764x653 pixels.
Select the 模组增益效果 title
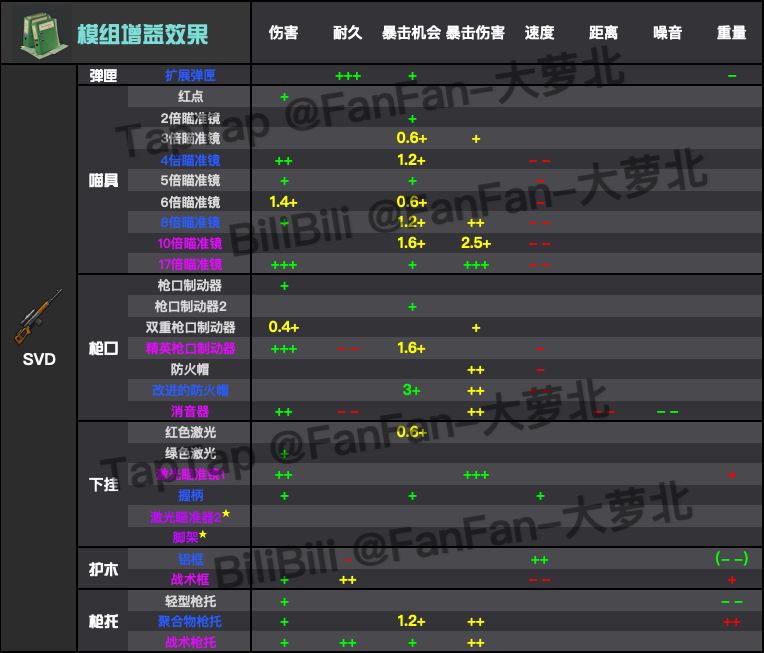tap(143, 34)
